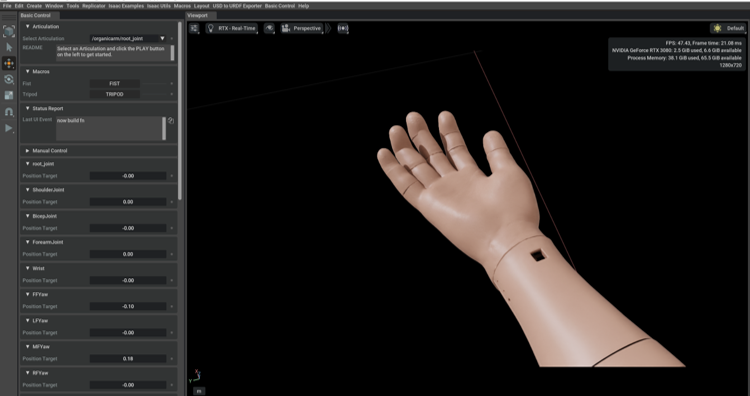The width and height of the screenshot is (750, 396).
Task: Open the Replicator menu
Action: 94,6
